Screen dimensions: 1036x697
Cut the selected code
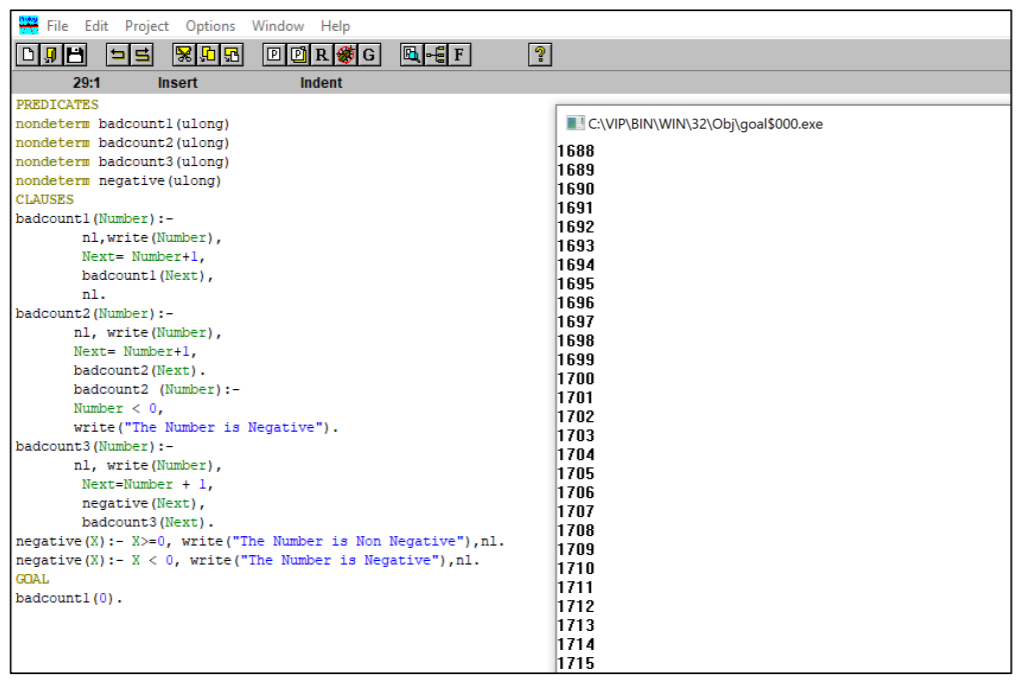(185, 54)
